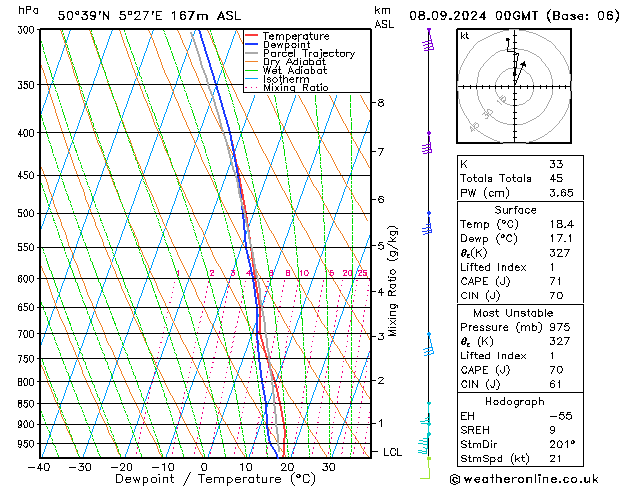Click the K index value 33
The image size is (629, 486).
click(x=556, y=164)
